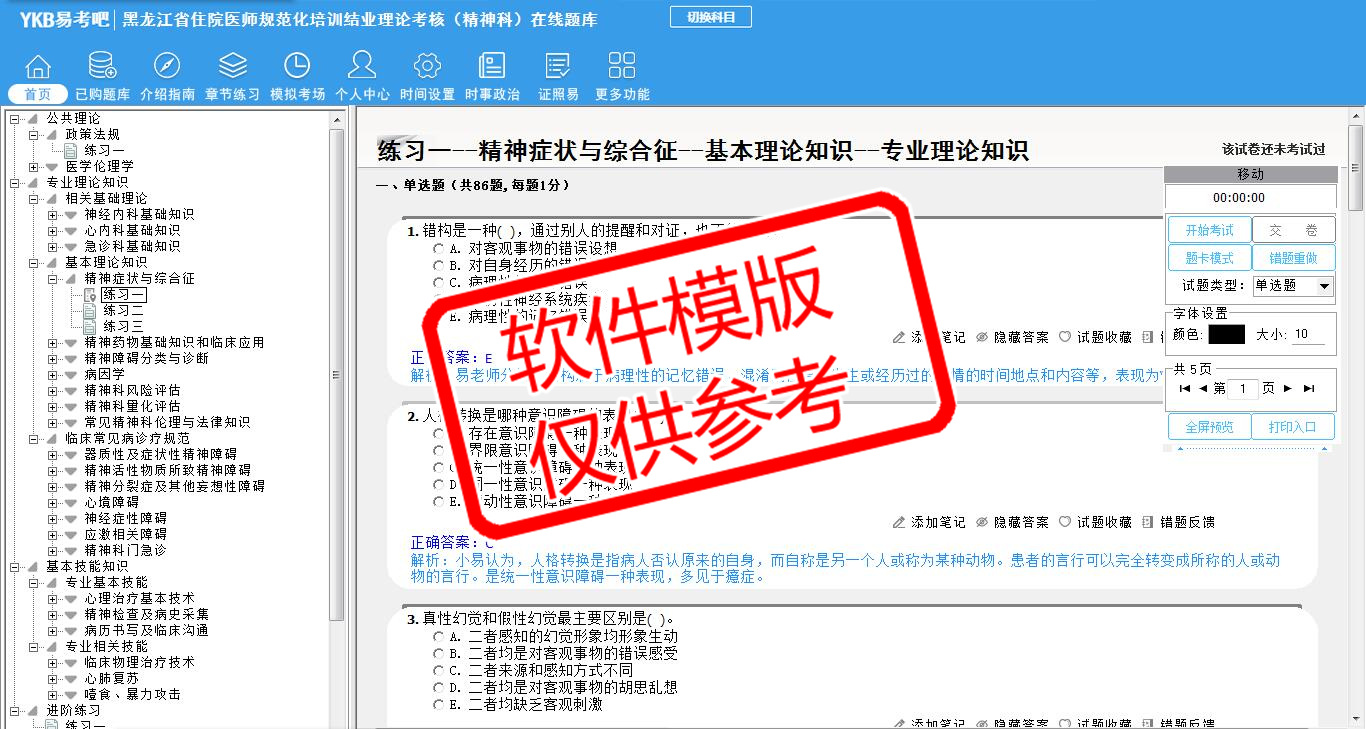This screenshot has width=1366, height=729.
Task: Go to the 首页 tab
Action: 38,94
